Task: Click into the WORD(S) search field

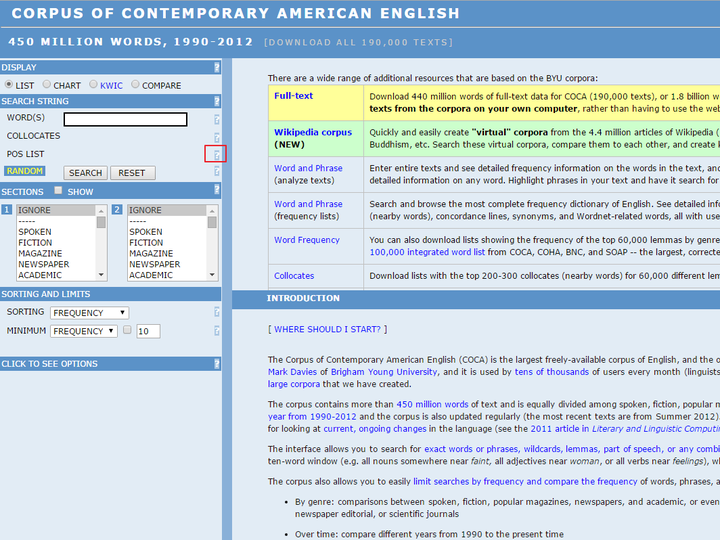Action: click(125, 119)
